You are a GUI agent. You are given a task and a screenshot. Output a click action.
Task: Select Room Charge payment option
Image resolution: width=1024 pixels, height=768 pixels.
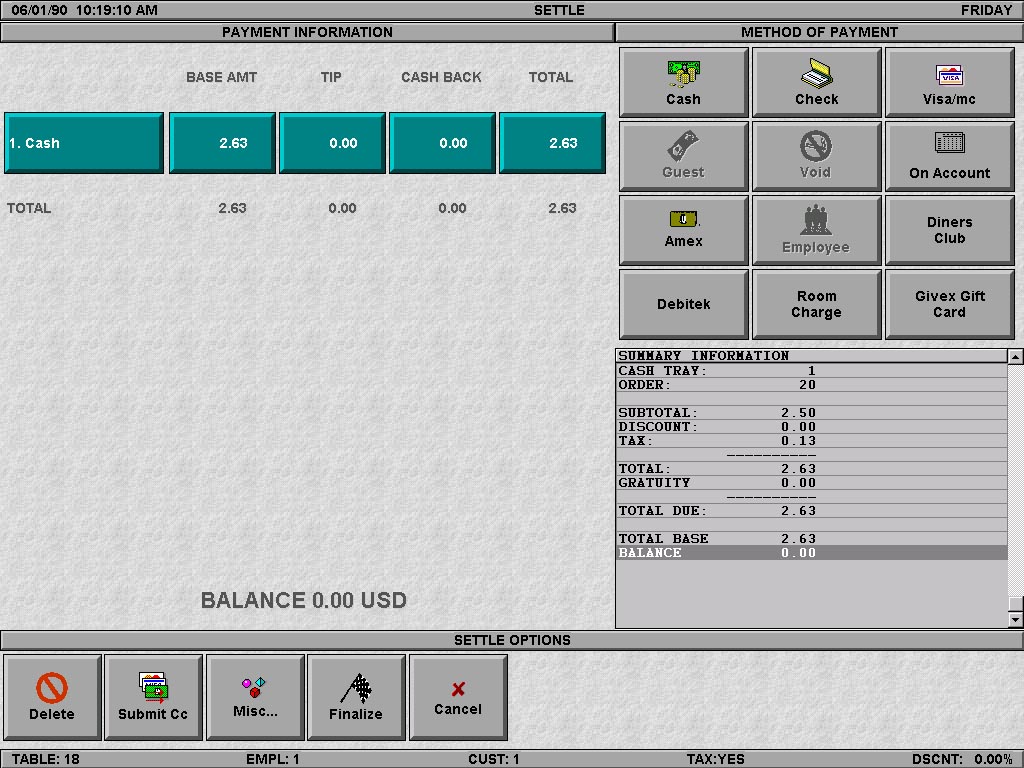click(x=816, y=304)
